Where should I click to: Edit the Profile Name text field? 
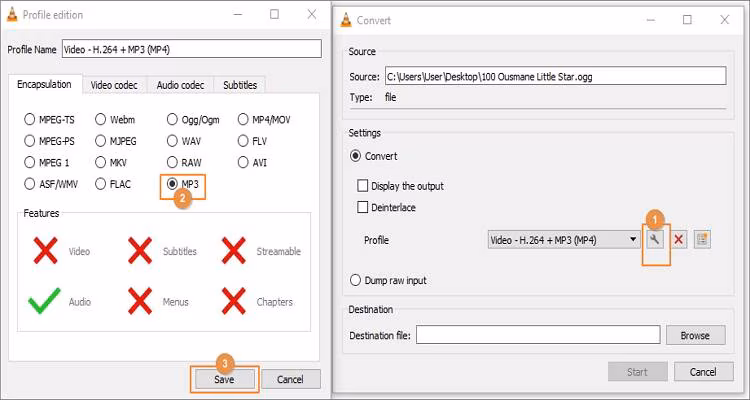[192, 49]
